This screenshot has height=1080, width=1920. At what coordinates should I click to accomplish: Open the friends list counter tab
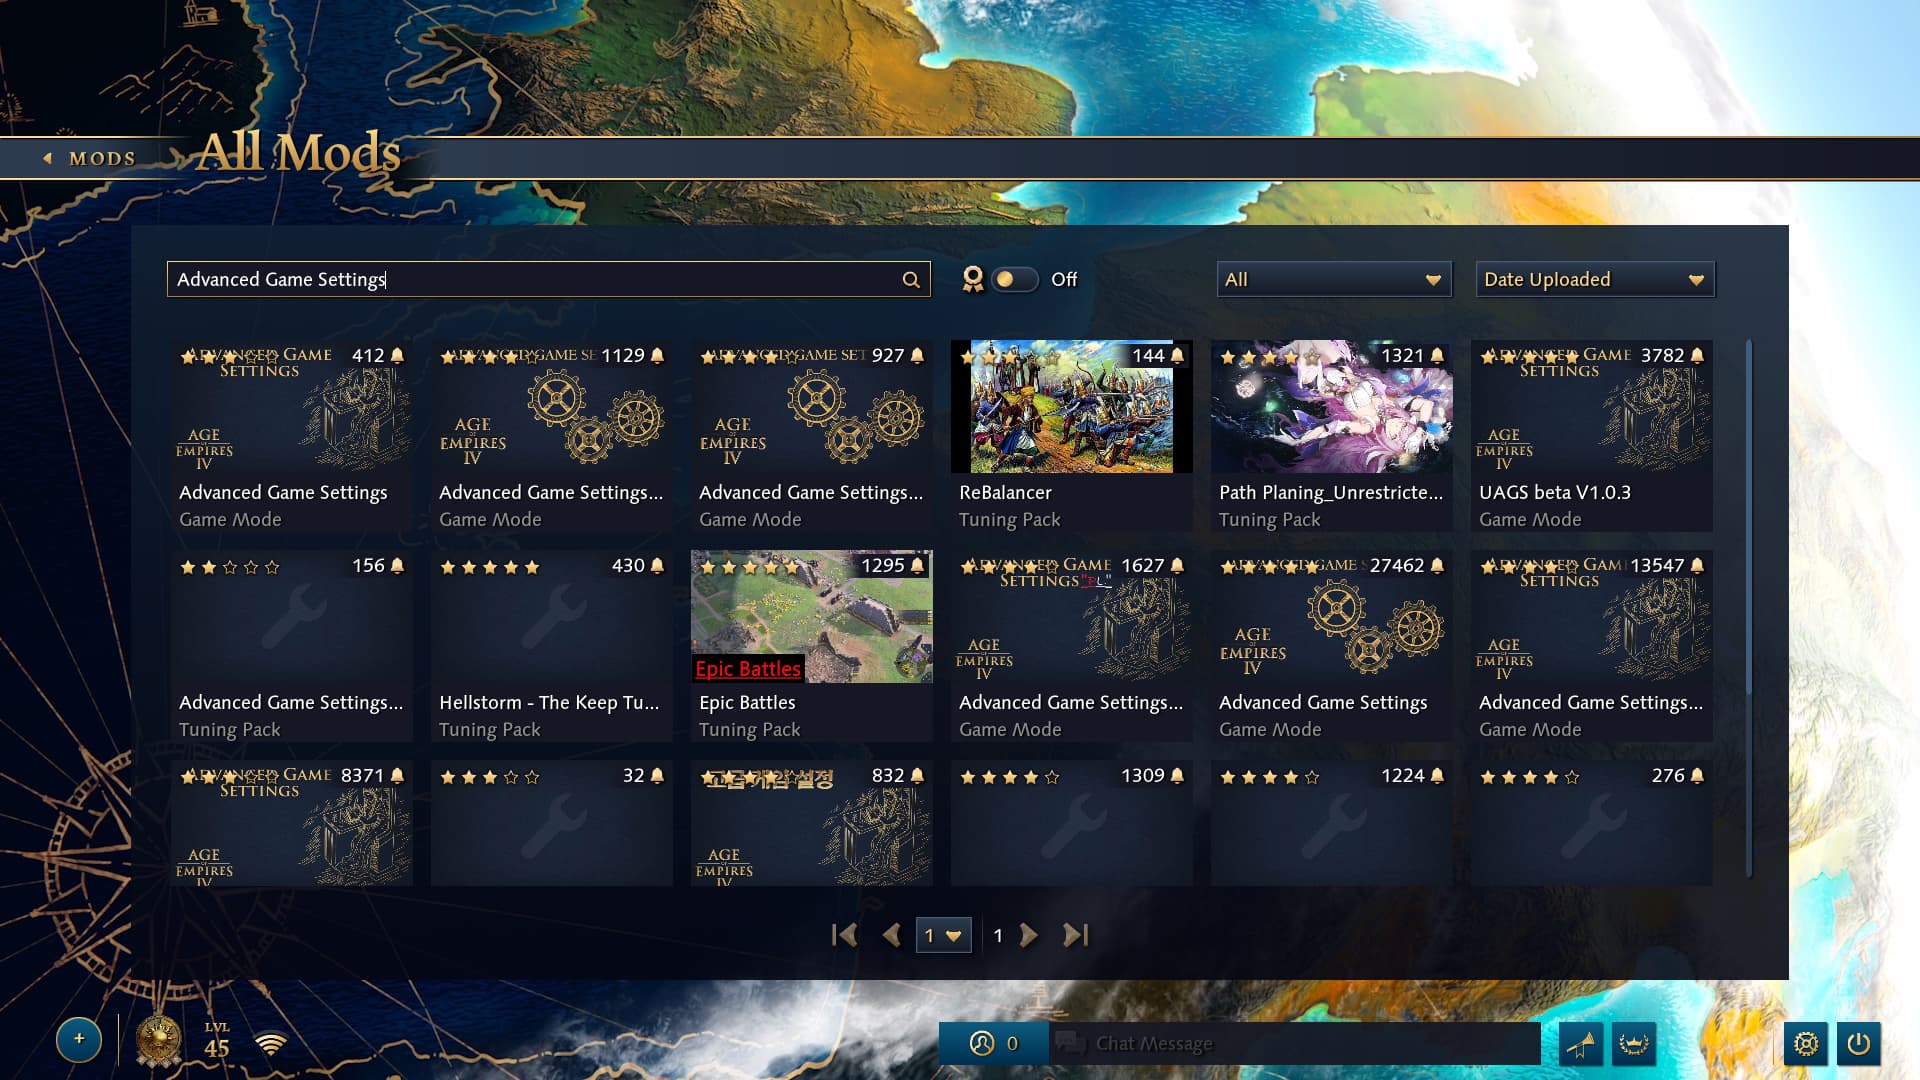993,1044
